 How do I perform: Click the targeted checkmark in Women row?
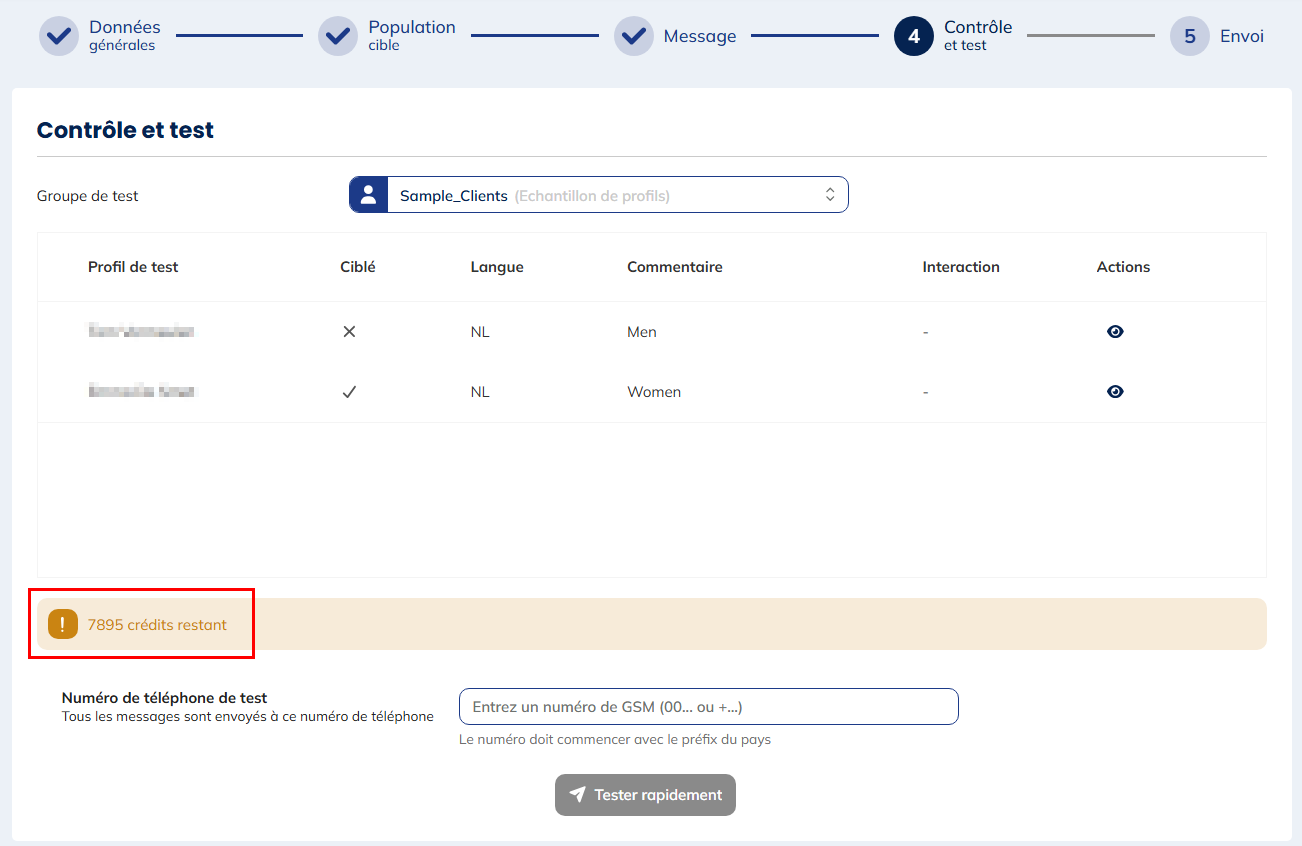[x=349, y=392]
